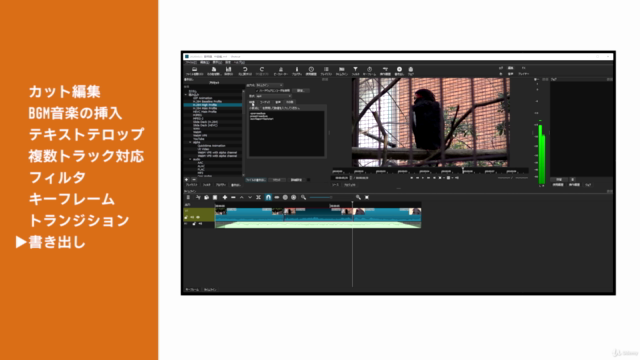Image resolution: width=640 pixels, height=360 pixels.
Task: Collapse the audio presets group
Action: pyautogui.click(x=190, y=159)
